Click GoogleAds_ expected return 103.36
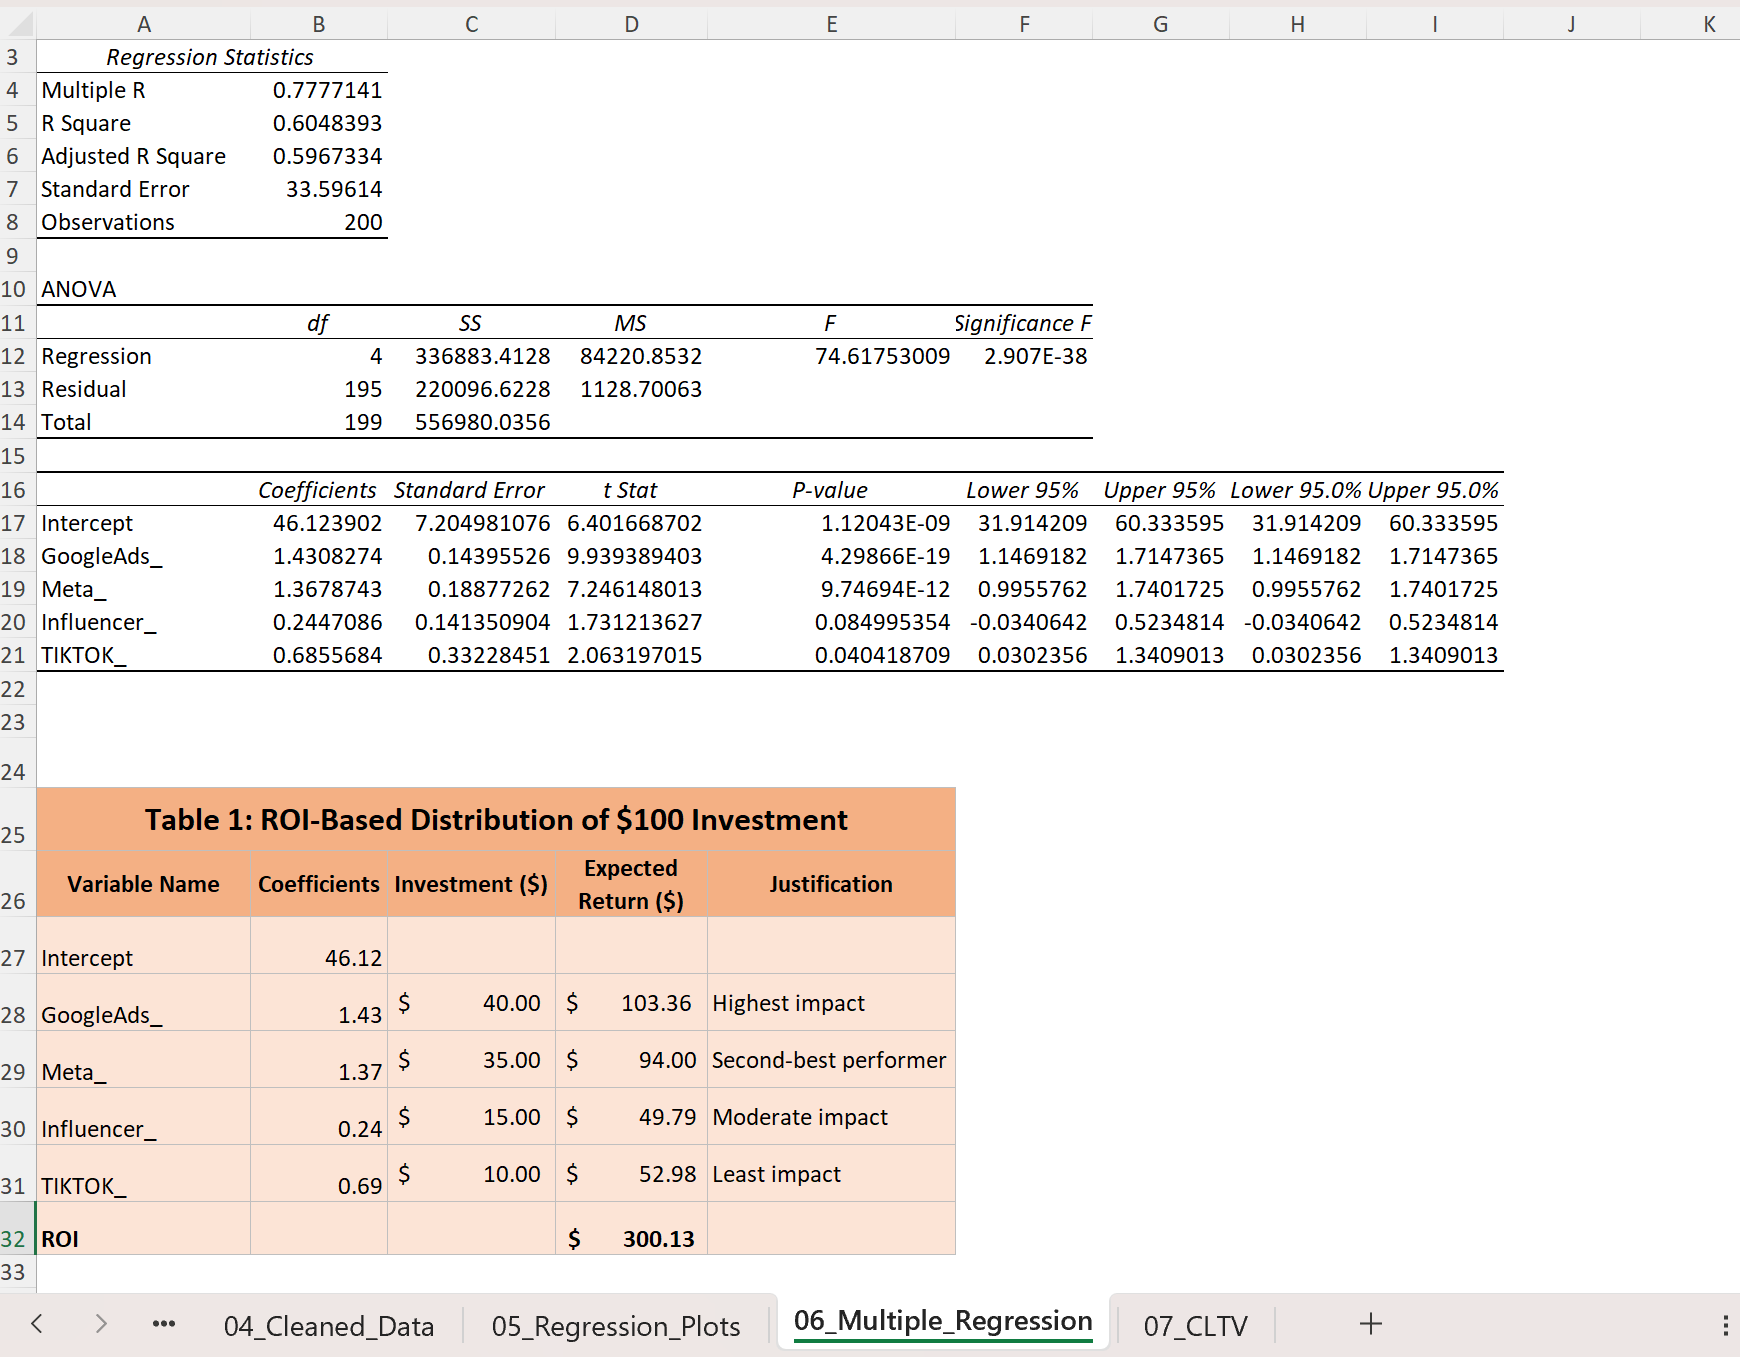The width and height of the screenshot is (1740, 1357). pyautogui.click(x=632, y=1003)
